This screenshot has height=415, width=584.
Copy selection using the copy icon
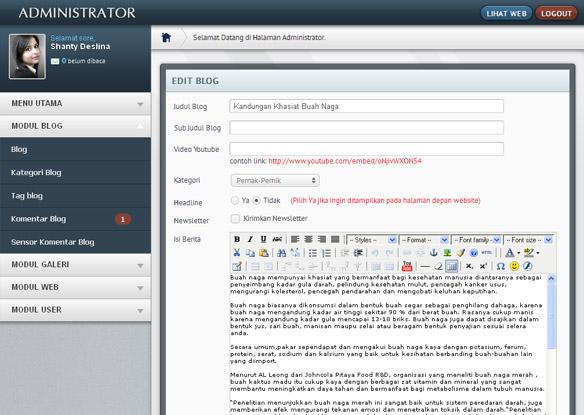click(x=250, y=253)
